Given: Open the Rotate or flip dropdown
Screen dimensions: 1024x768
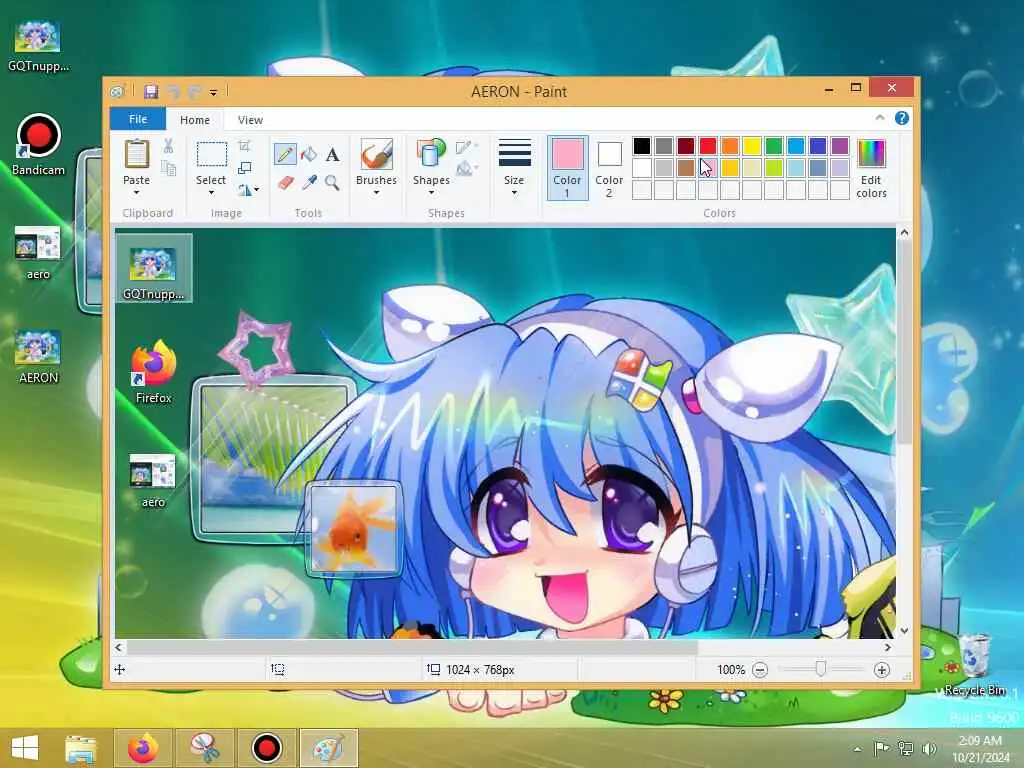Looking at the screenshot, I should (x=248, y=190).
